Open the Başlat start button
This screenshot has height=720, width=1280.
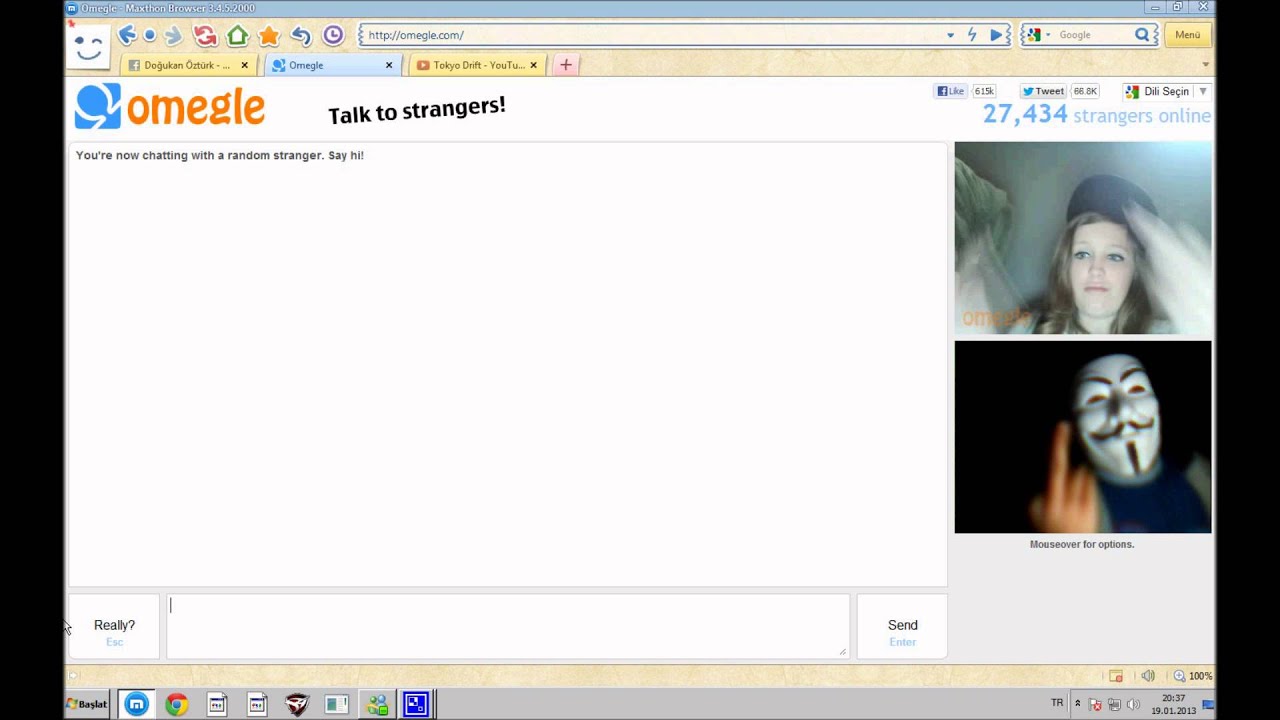pos(87,704)
